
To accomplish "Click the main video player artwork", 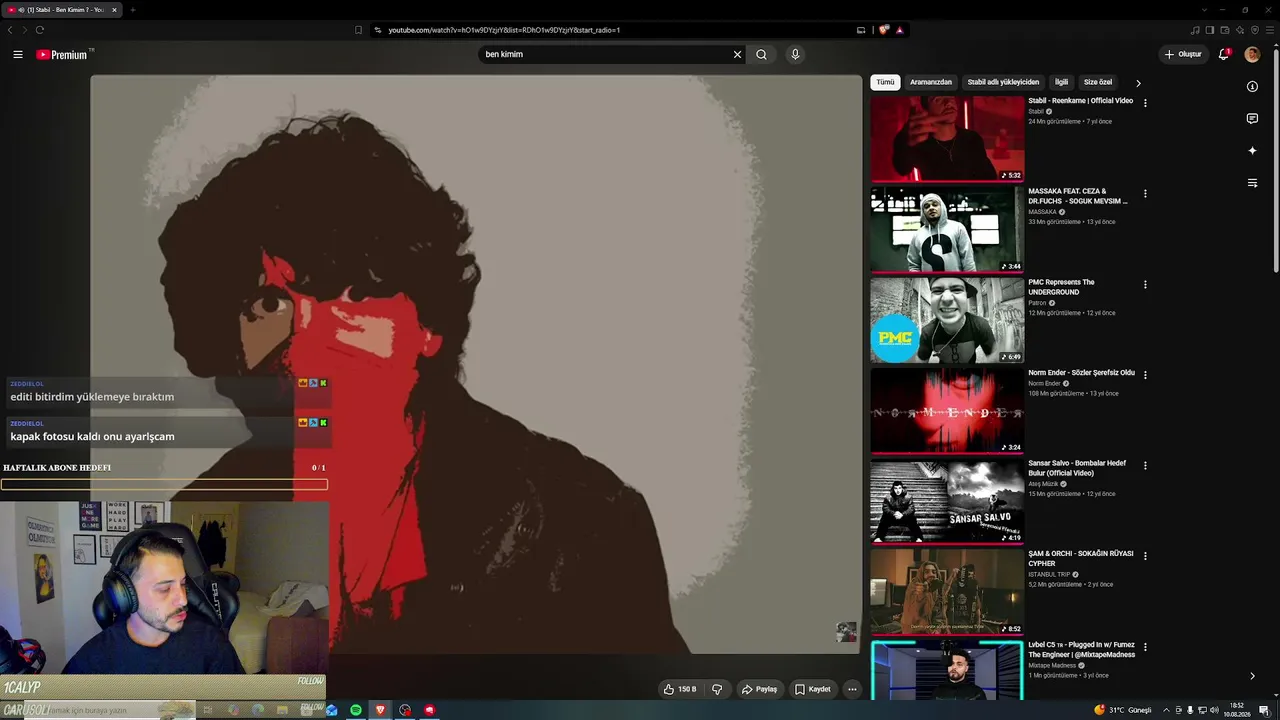I will 476,364.
